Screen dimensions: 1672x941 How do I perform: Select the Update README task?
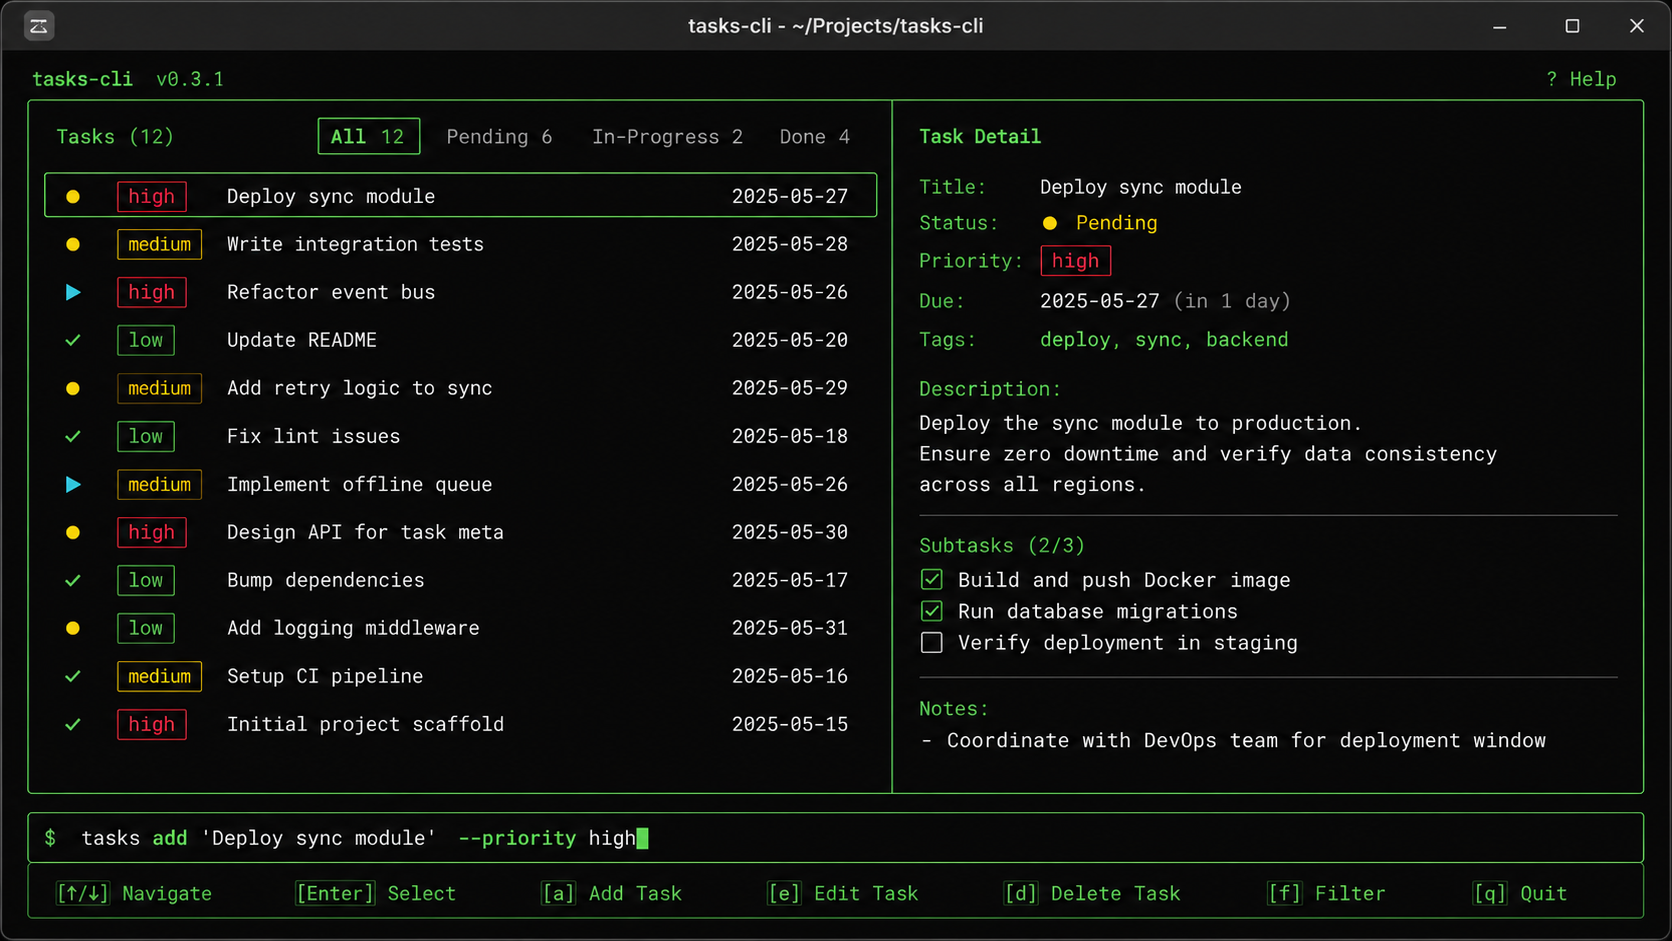point(460,341)
